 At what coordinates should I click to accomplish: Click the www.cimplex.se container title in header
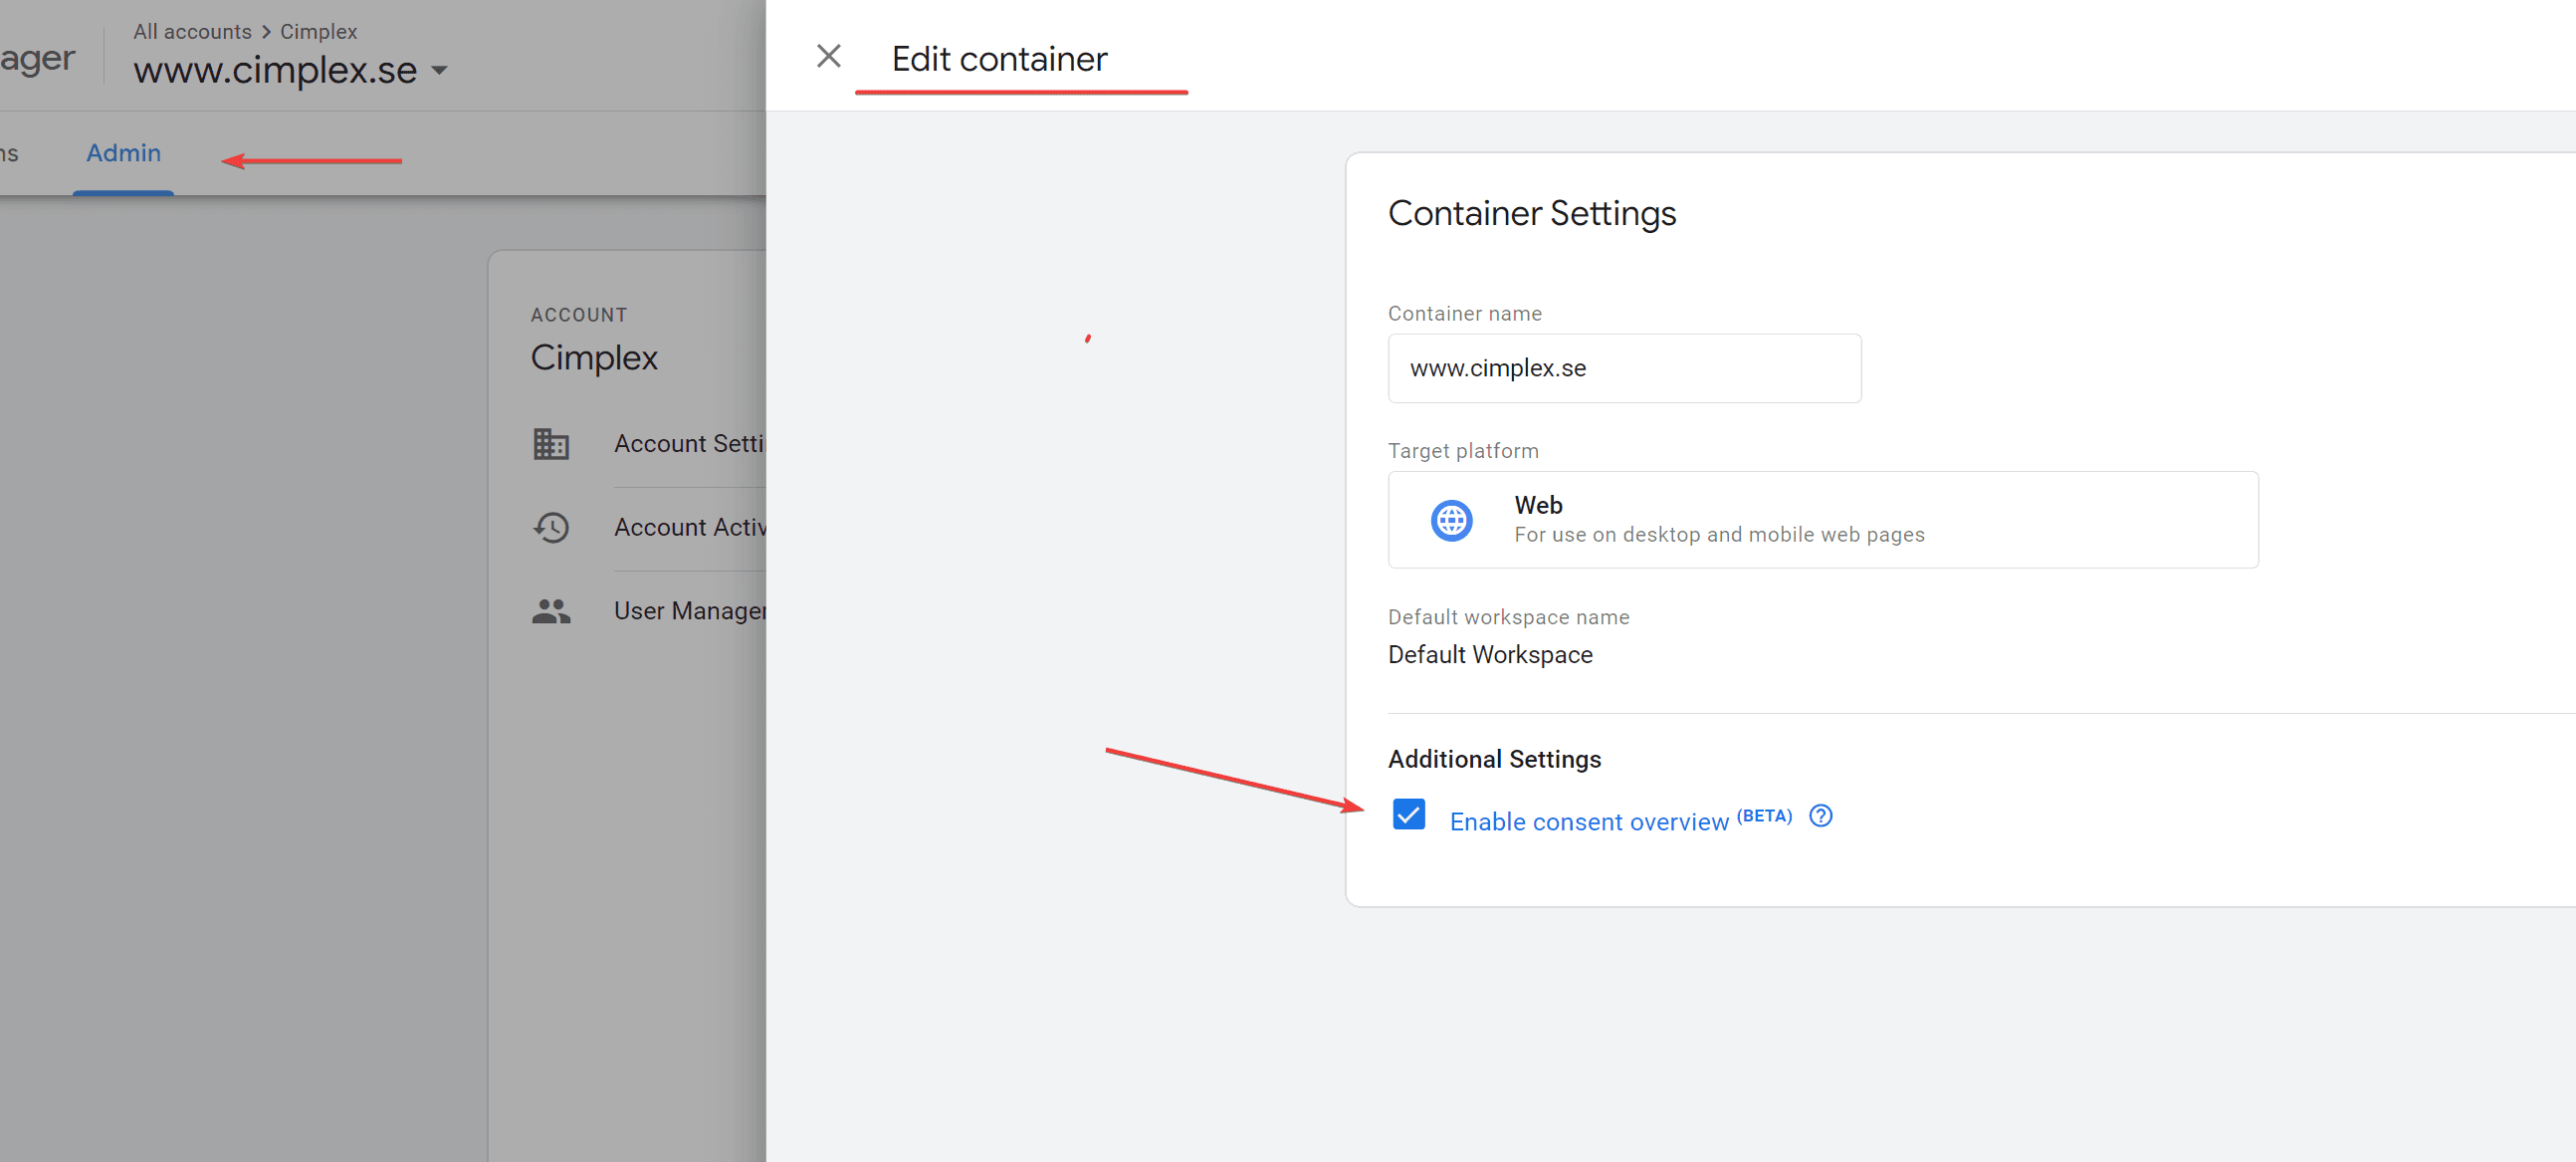[275, 70]
